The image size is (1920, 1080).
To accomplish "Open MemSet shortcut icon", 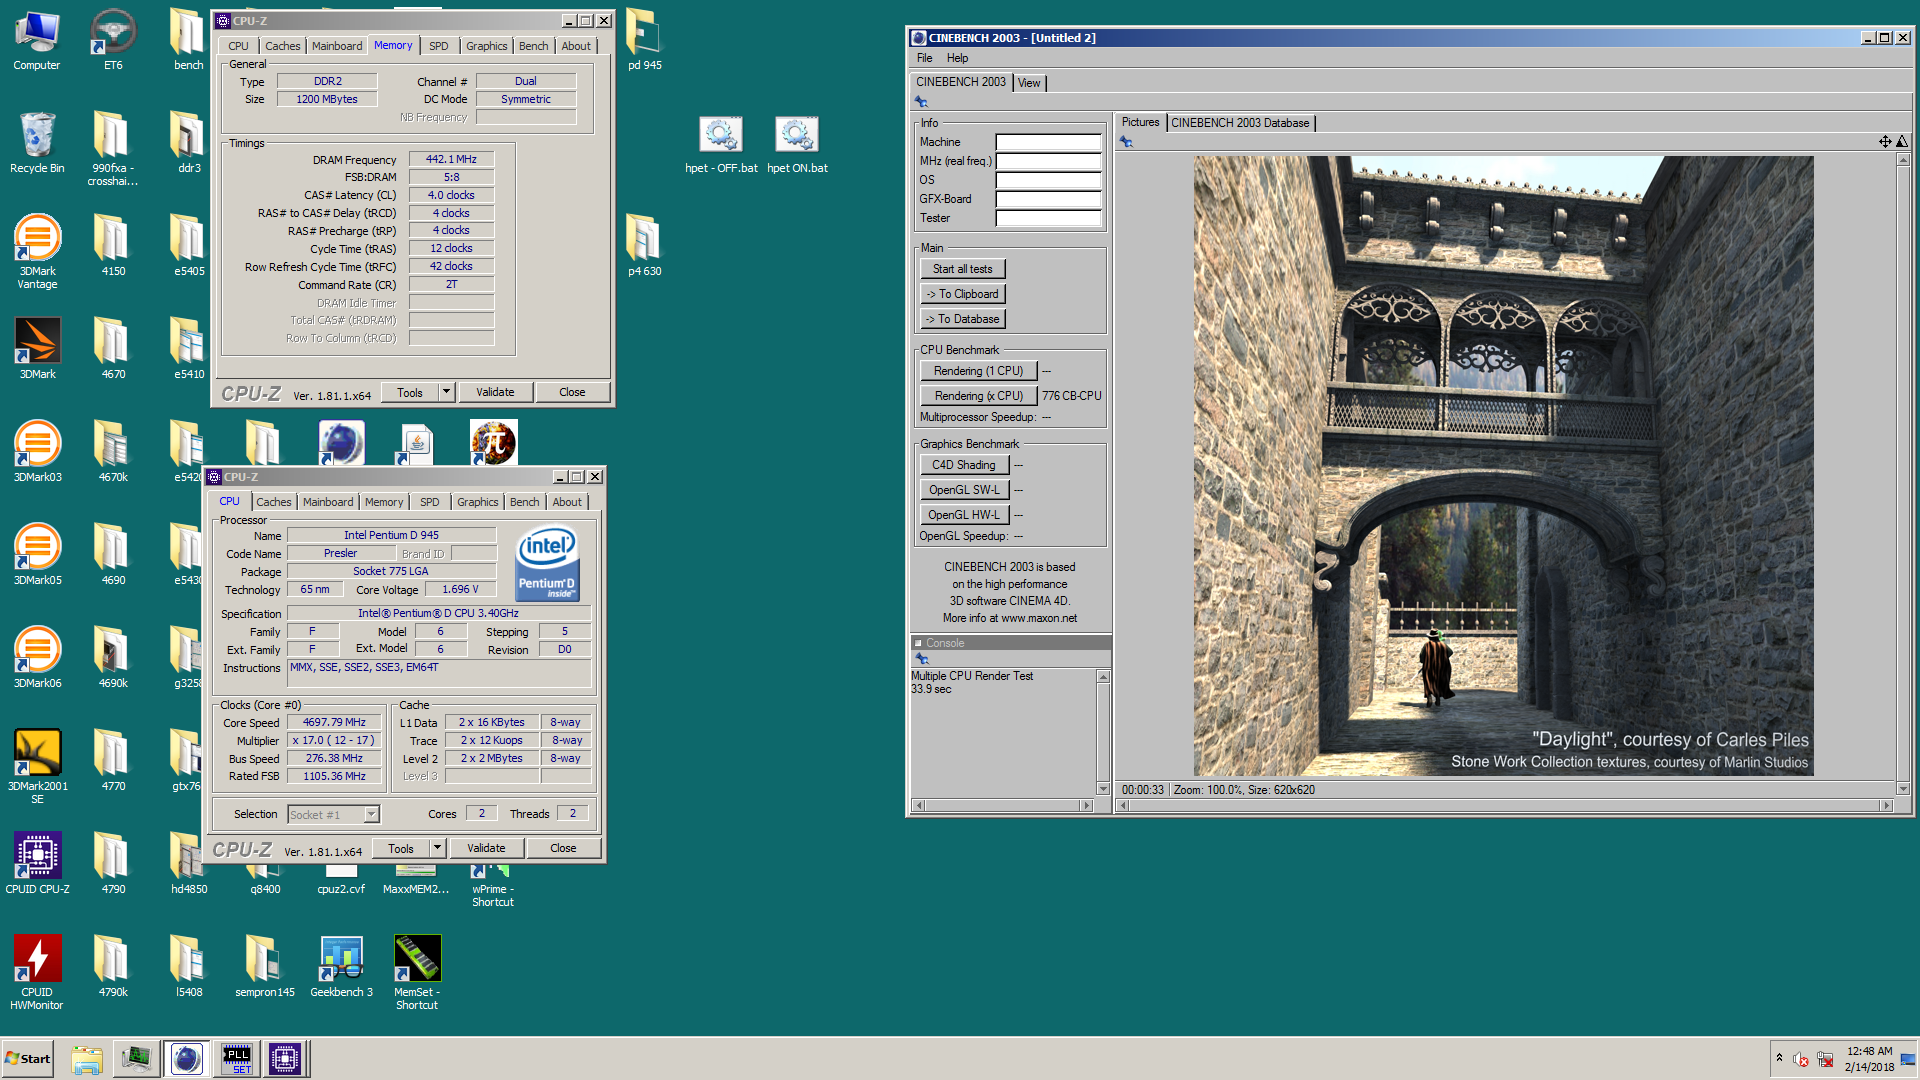I will pyautogui.click(x=417, y=973).
